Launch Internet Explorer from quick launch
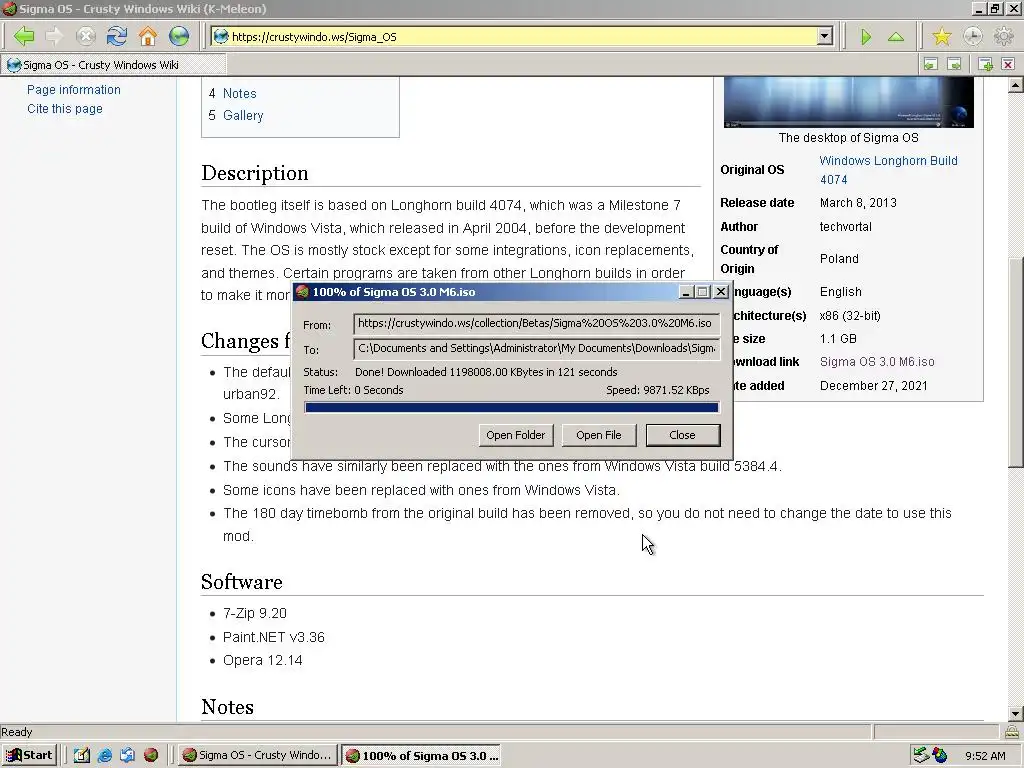This screenshot has height=768, width=1024. tap(104, 755)
